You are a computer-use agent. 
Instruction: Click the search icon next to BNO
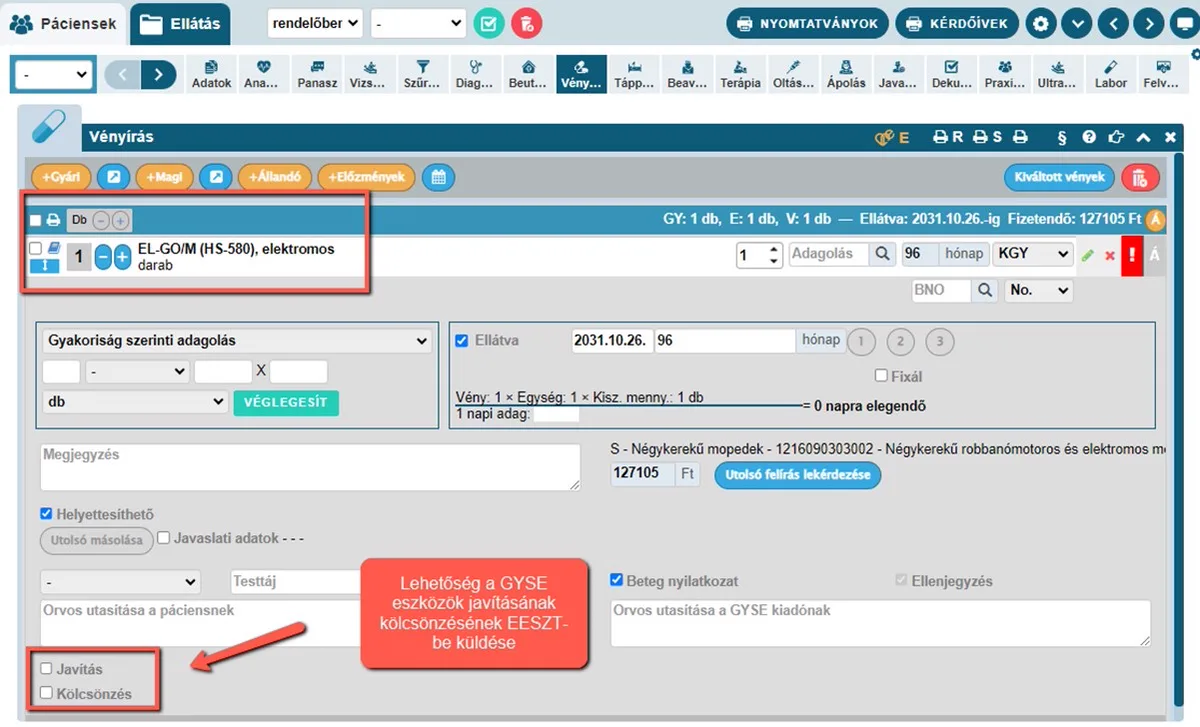pos(984,290)
